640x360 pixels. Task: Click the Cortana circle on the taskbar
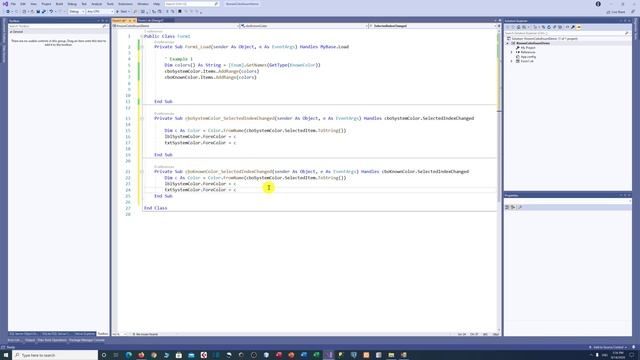104,355
